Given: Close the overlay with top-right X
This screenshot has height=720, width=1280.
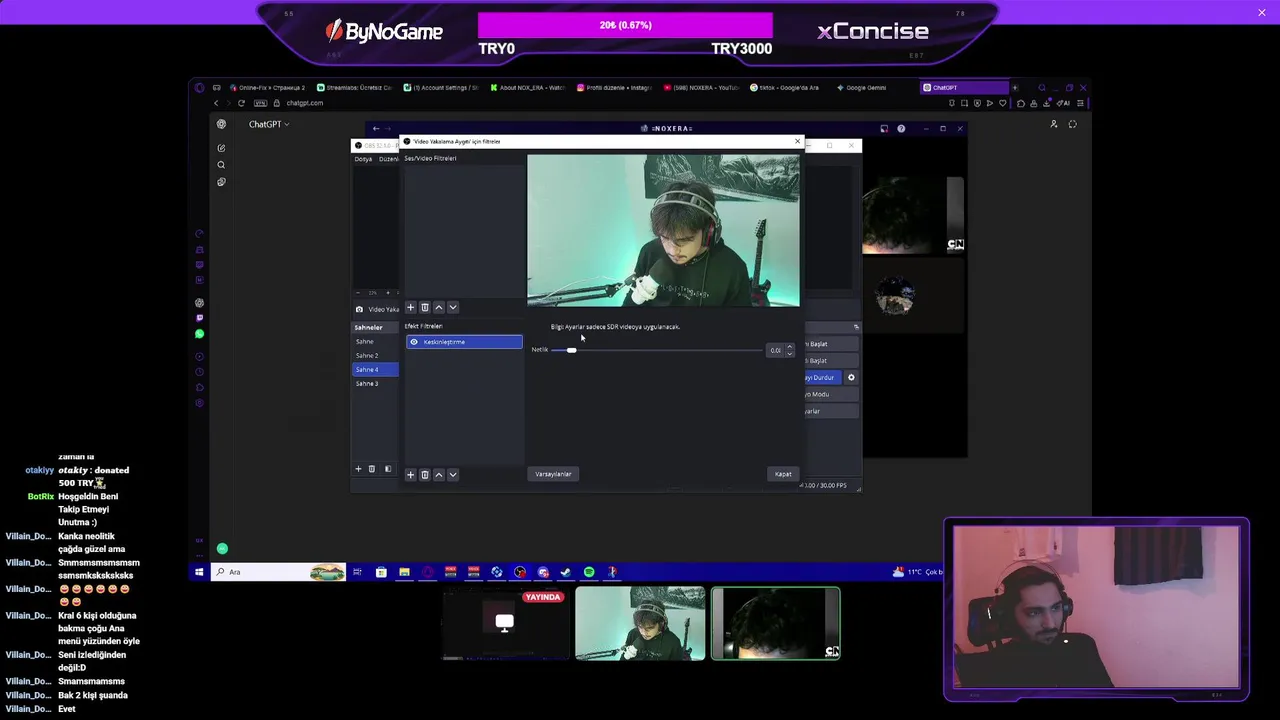Looking at the screenshot, I should coord(1262,12).
